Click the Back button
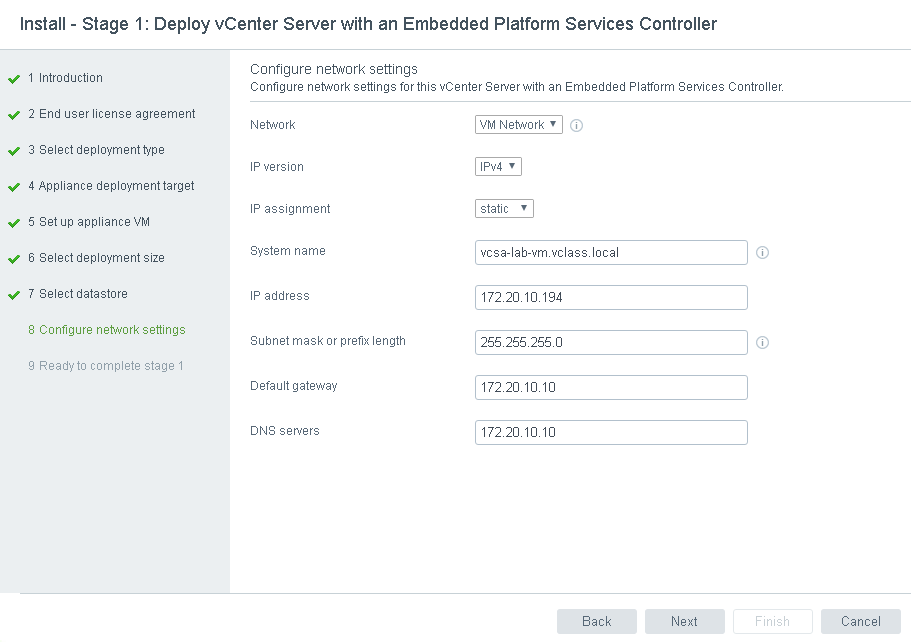 click(597, 621)
